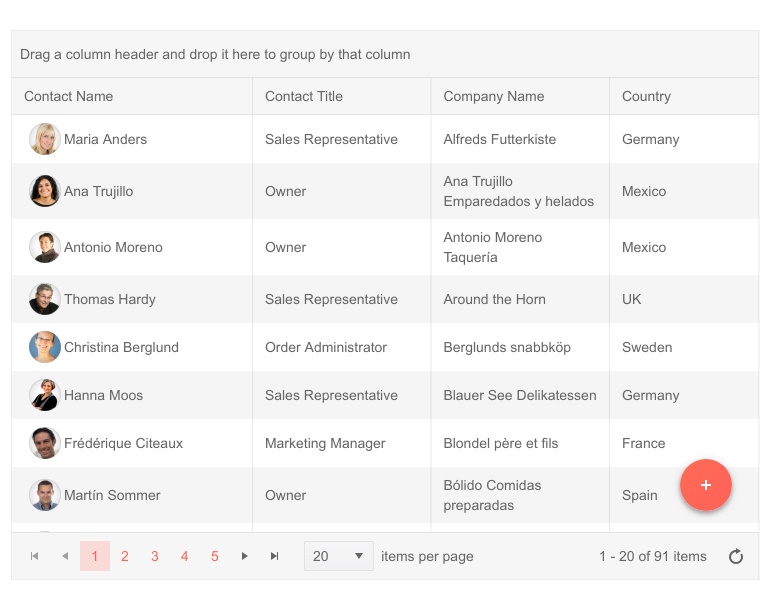The height and width of the screenshot is (610, 770).
Task: Select page 5 in pager
Action: pos(215,556)
